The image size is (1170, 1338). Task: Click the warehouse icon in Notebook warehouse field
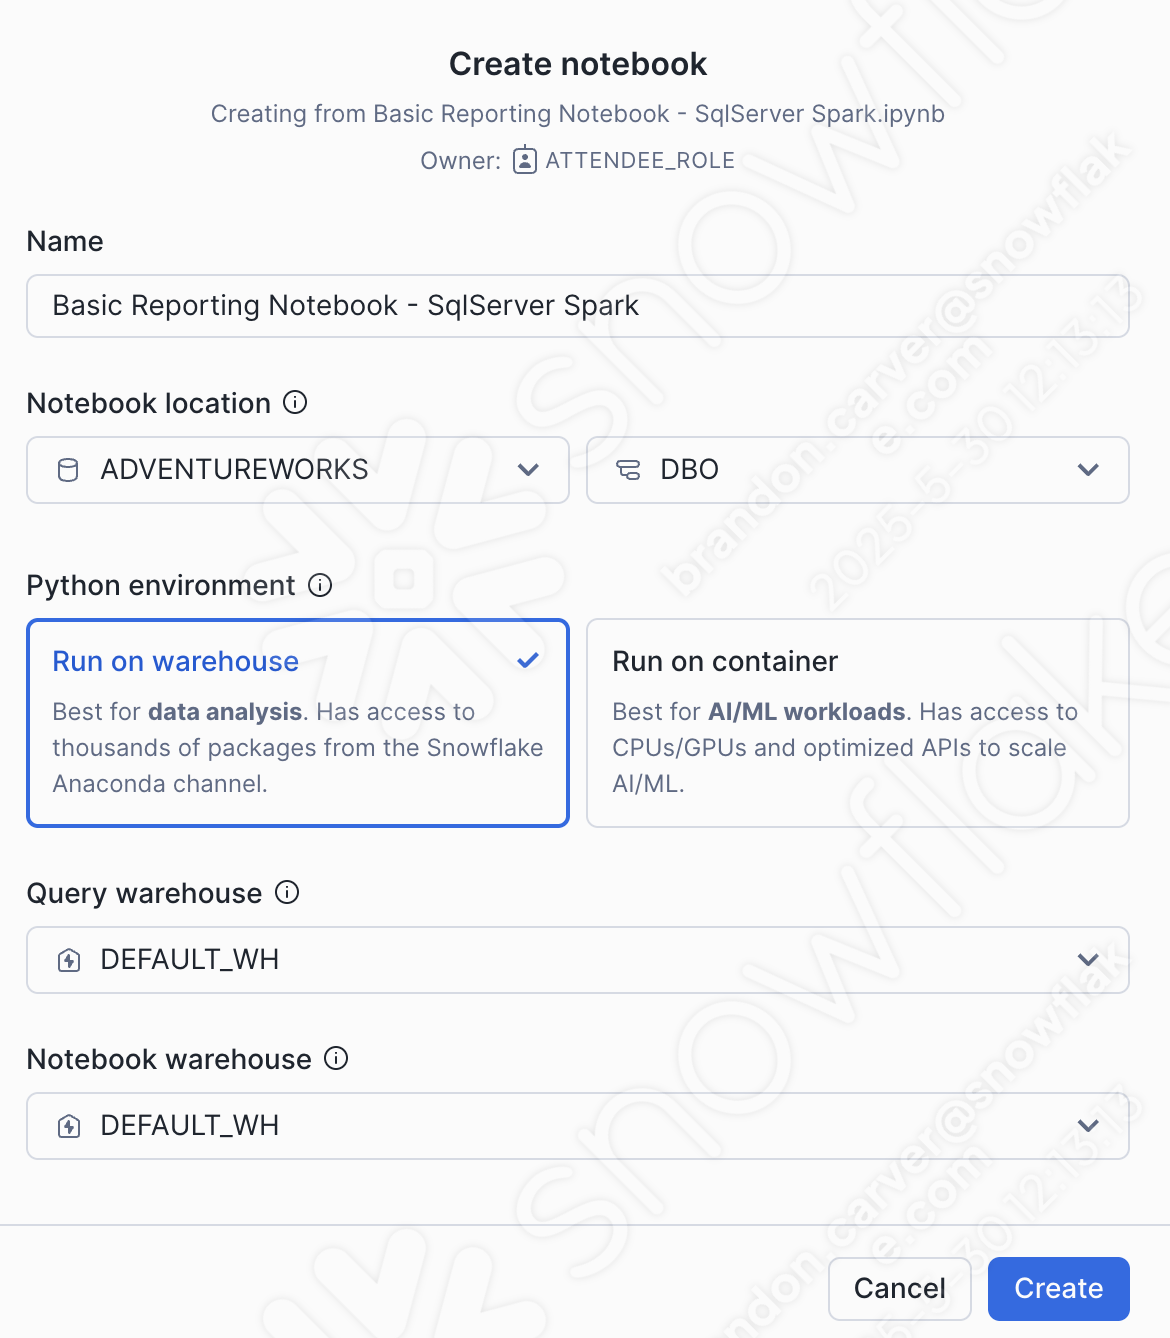point(67,1125)
